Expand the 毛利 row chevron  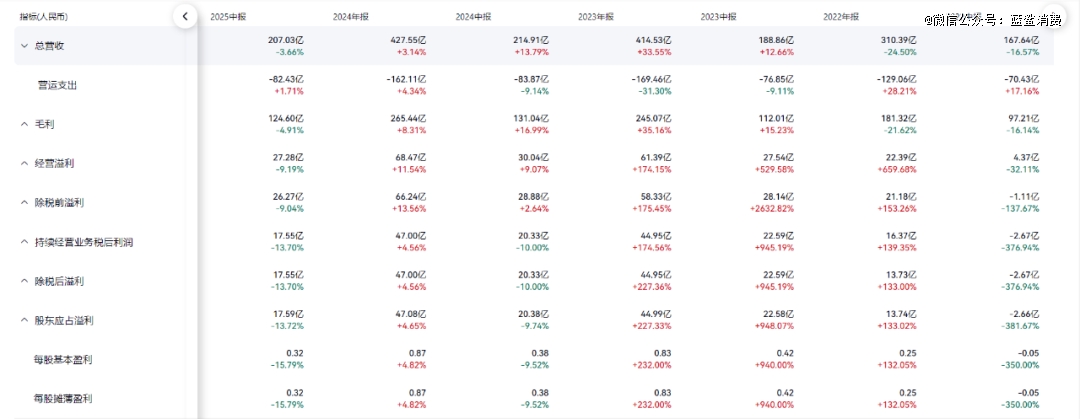pyautogui.click(x=24, y=124)
